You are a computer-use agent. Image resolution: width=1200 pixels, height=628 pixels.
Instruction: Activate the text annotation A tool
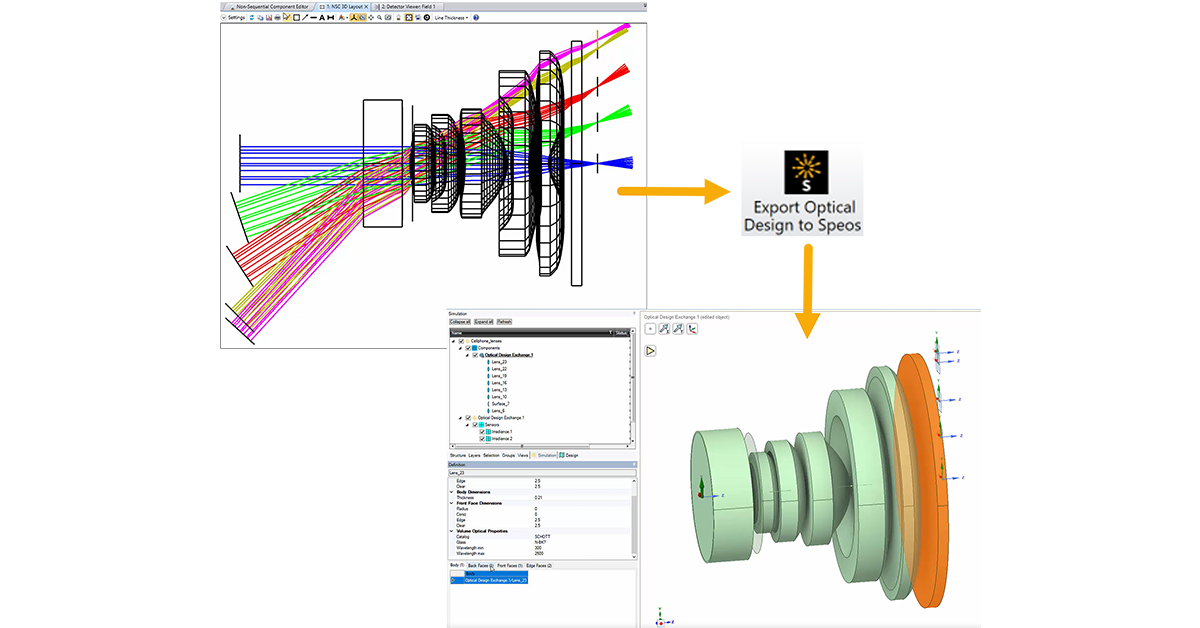[322, 17]
